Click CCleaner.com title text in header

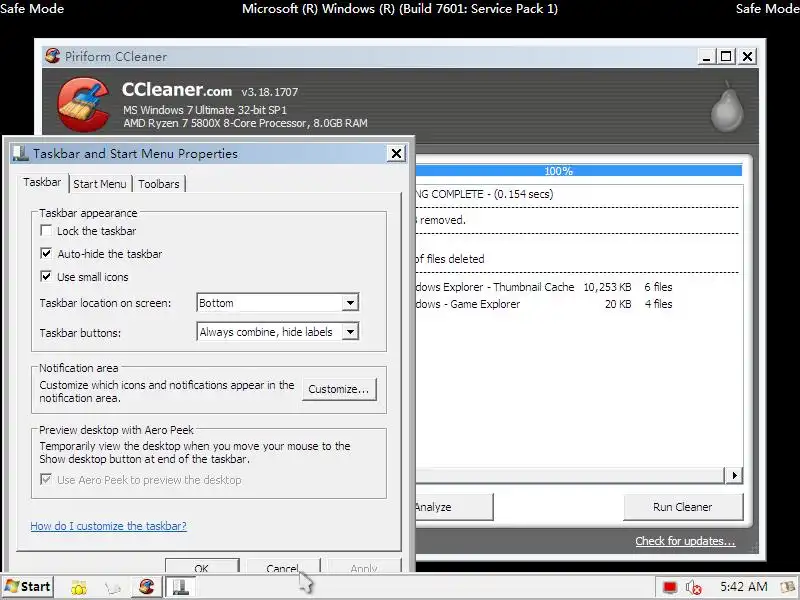177,90
